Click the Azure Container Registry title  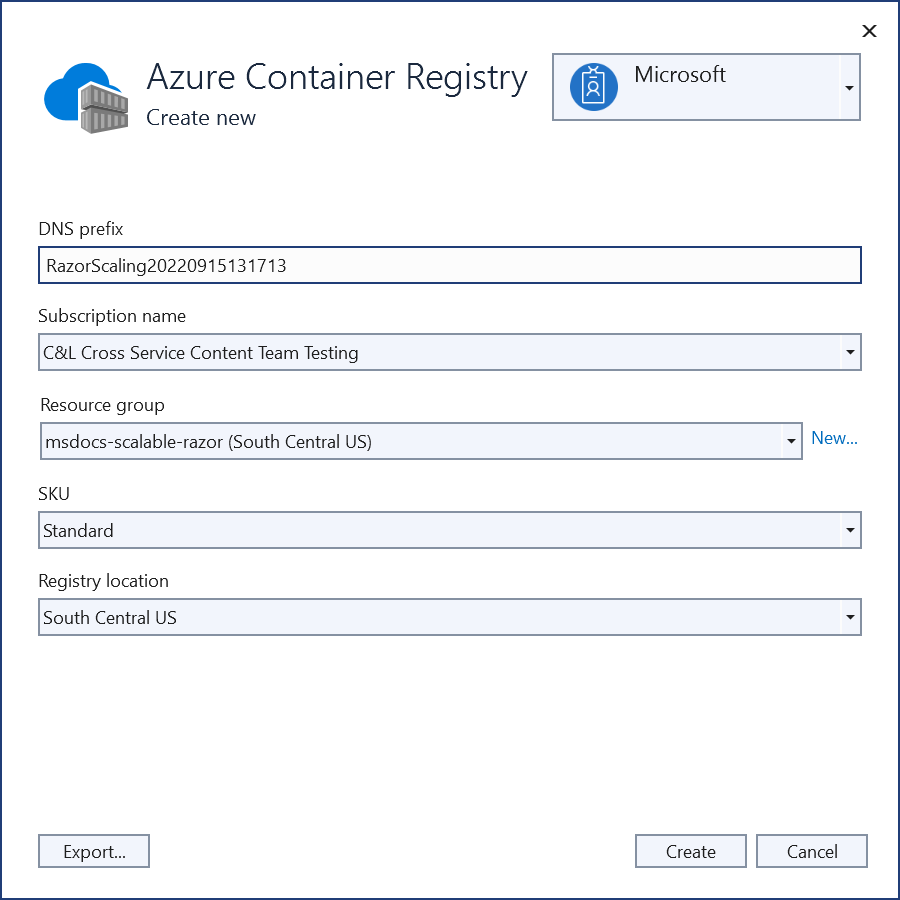click(337, 77)
